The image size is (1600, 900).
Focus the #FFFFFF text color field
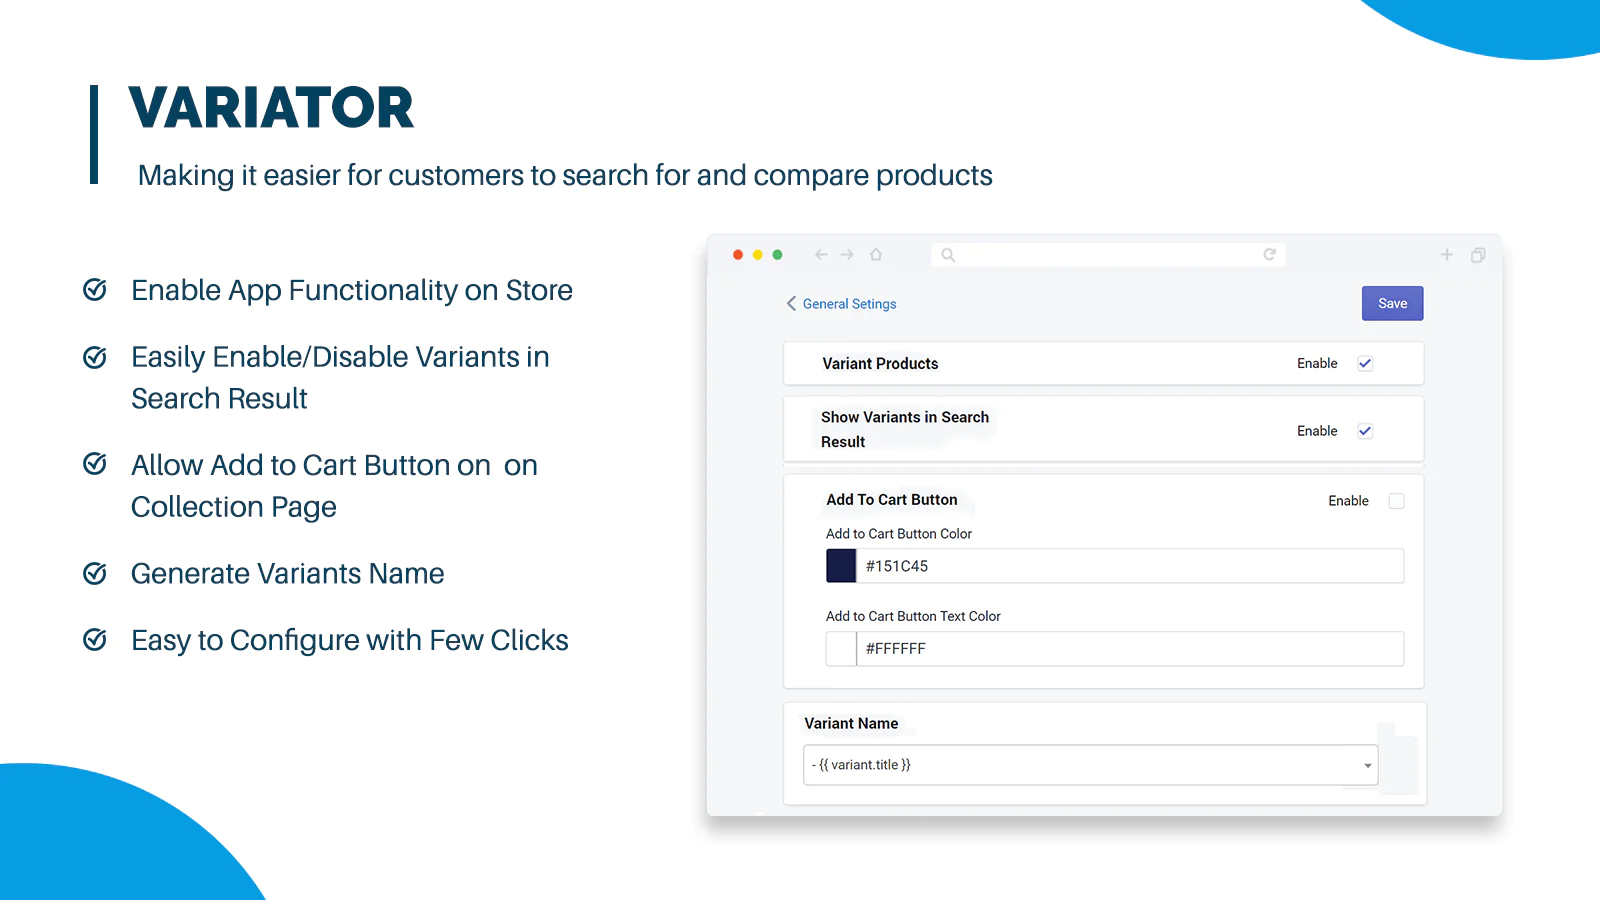click(1130, 649)
